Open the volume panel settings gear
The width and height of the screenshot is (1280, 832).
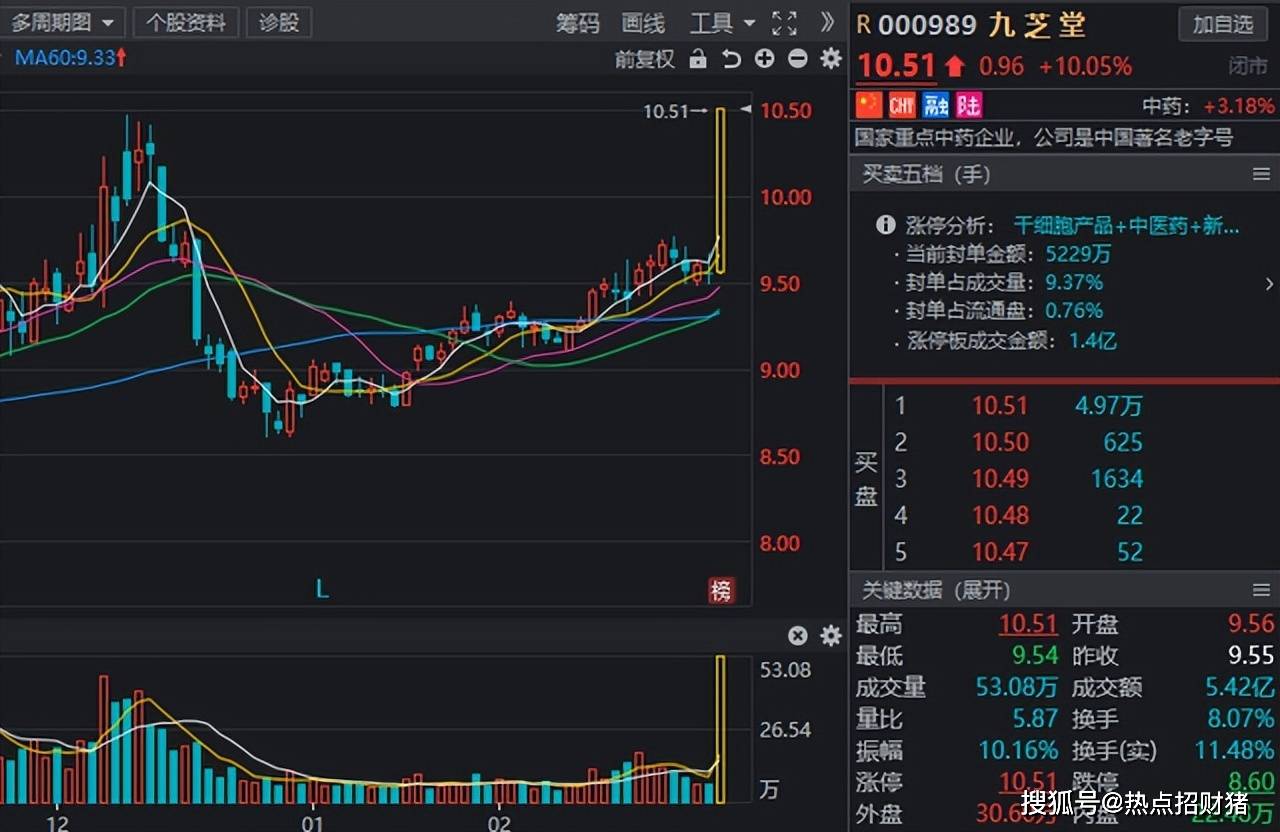[830, 636]
